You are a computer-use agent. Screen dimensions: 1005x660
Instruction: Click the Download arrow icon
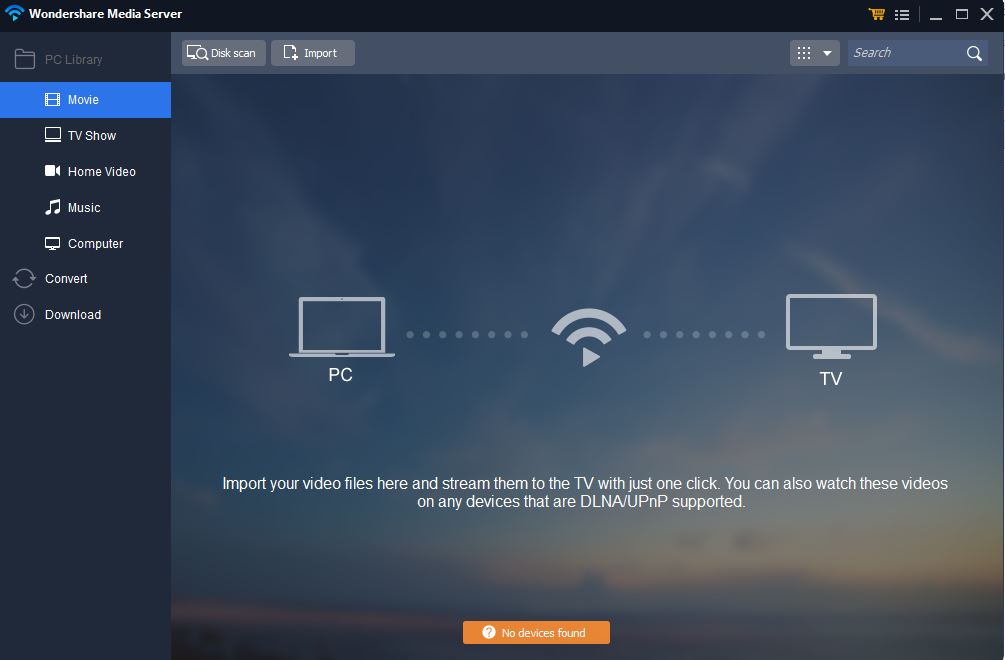(x=24, y=315)
